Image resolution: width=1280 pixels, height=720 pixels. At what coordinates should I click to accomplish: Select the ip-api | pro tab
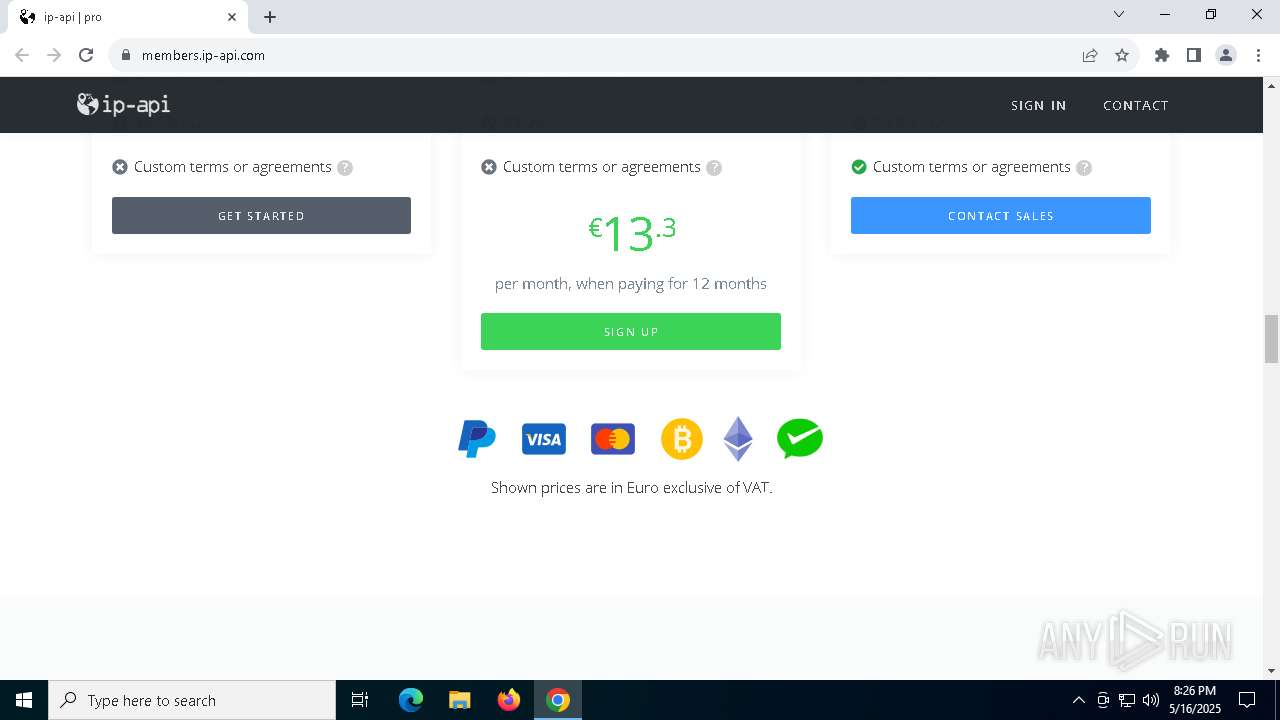click(128, 17)
